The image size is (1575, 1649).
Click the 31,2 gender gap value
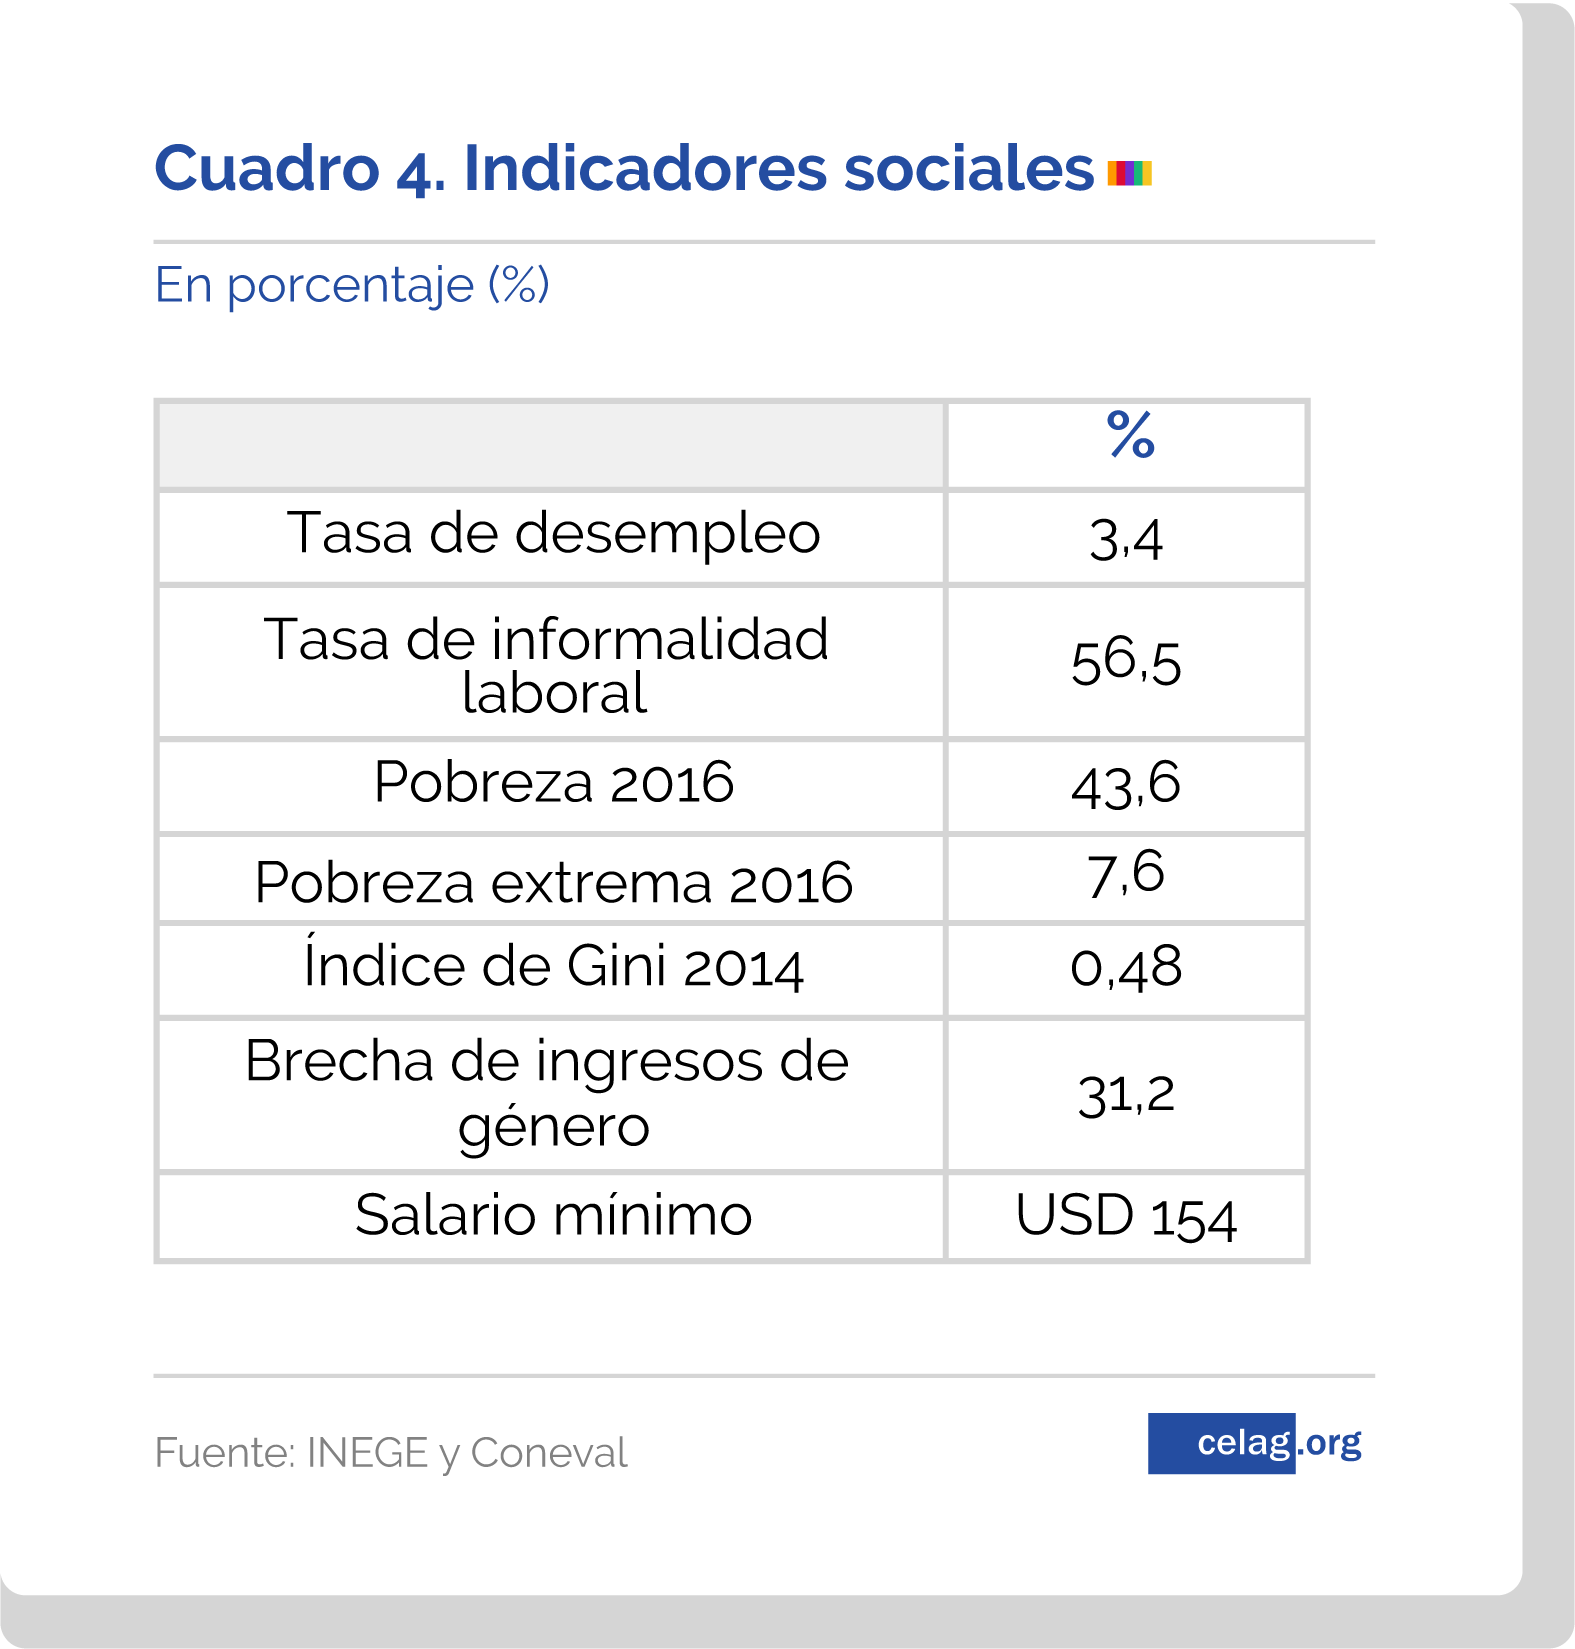tap(1126, 1094)
